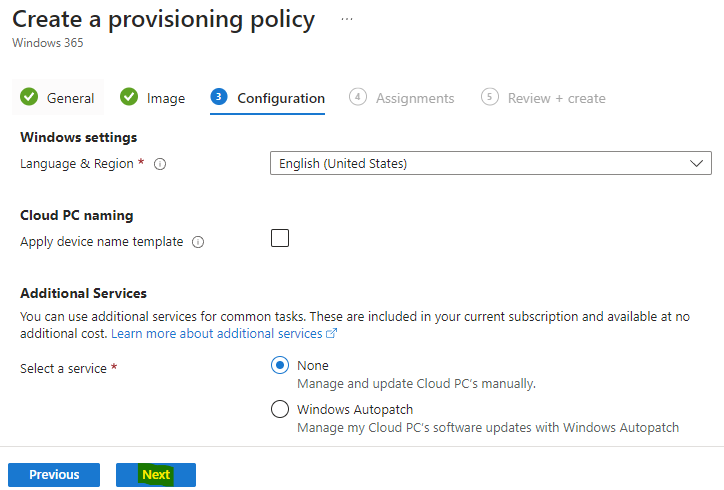Click the Windows 365 subtitle text
Viewport: 724px width, 490px height.
click(48, 43)
